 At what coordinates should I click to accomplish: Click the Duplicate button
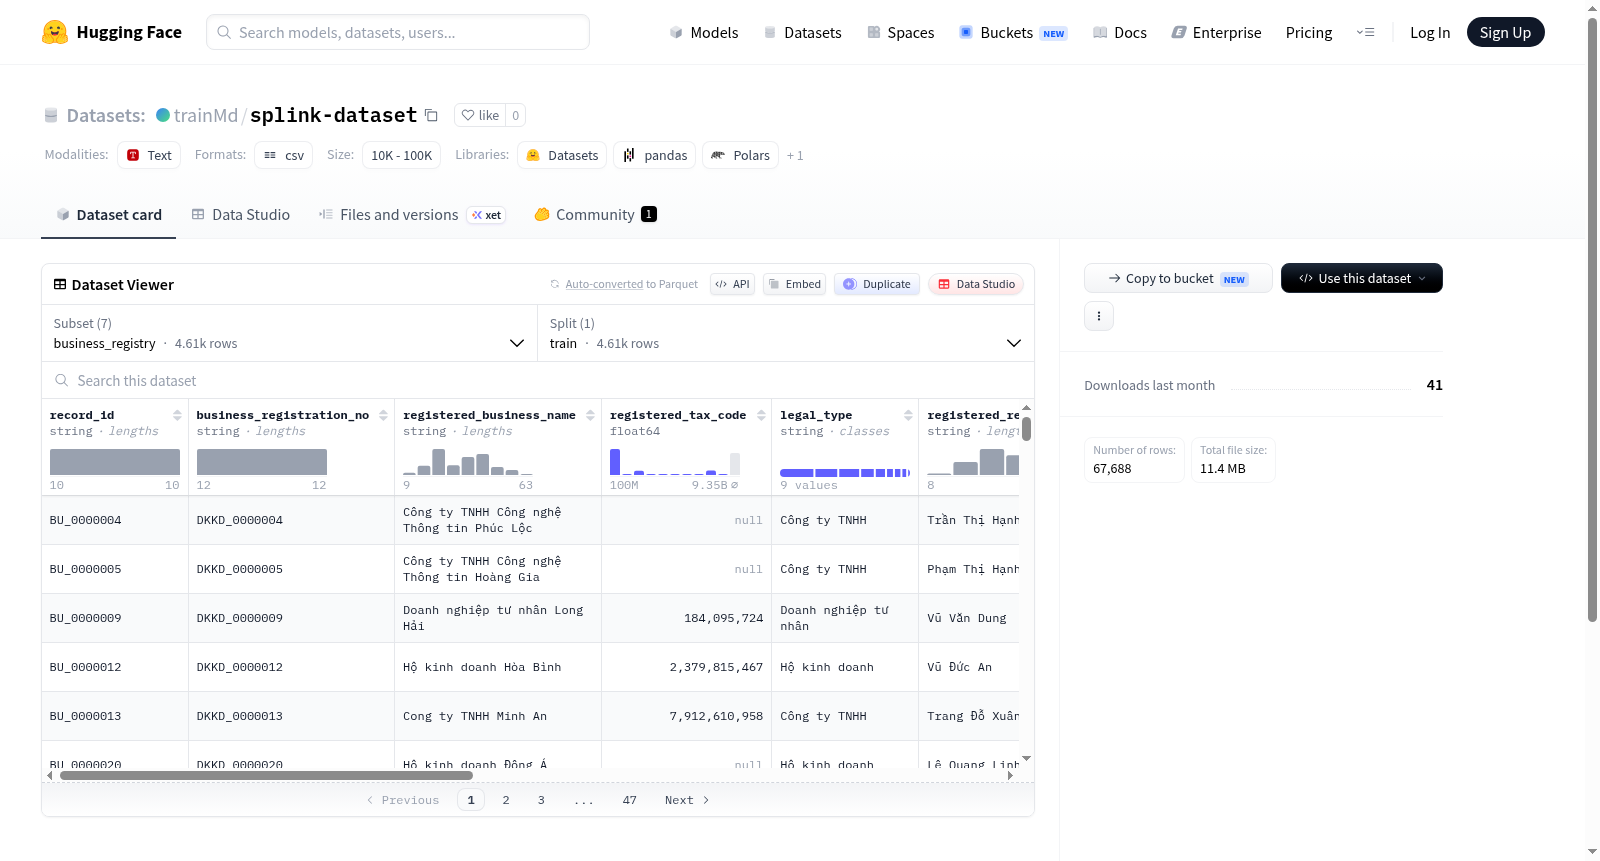click(877, 284)
